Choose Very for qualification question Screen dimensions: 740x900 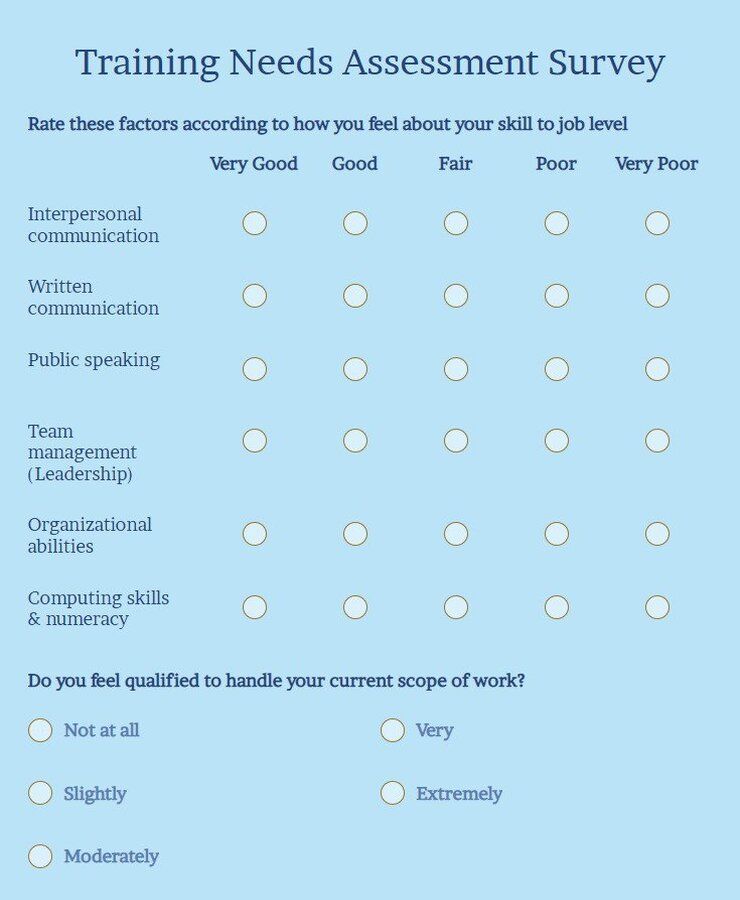[x=392, y=731]
